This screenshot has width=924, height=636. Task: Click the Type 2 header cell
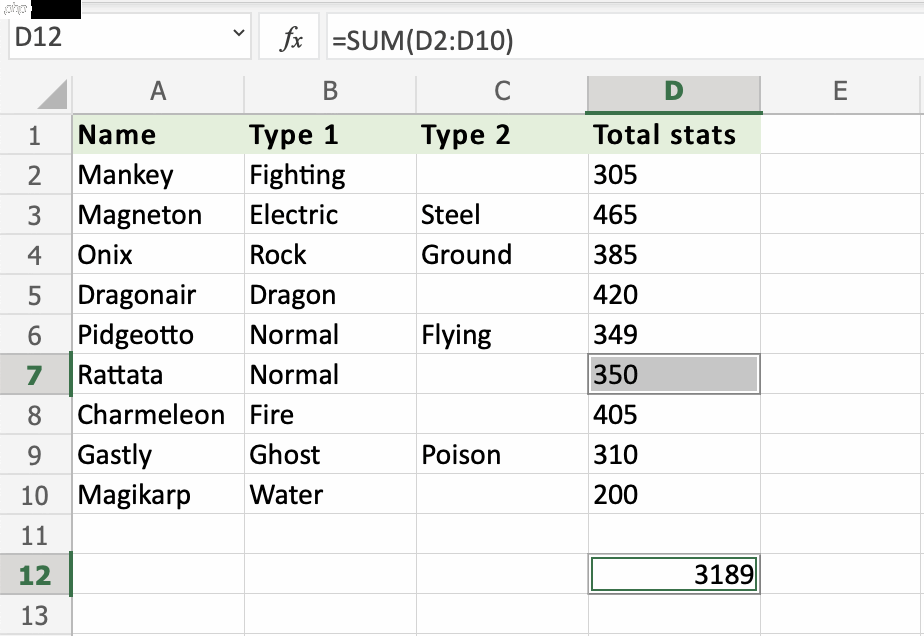pos(502,135)
